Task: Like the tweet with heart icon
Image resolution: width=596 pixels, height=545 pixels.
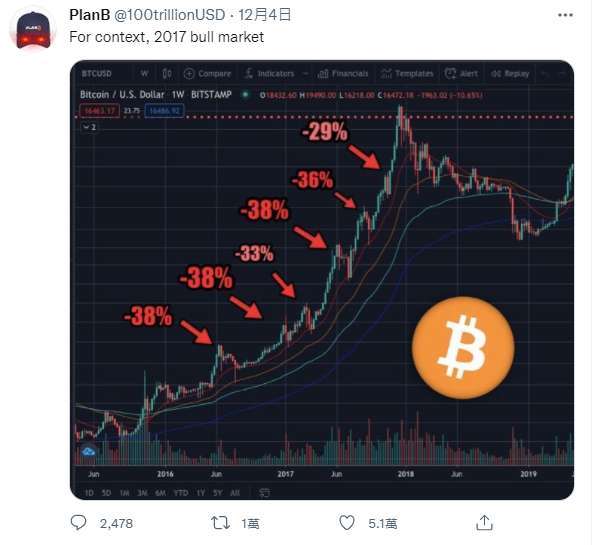Action: pos(347,523)
